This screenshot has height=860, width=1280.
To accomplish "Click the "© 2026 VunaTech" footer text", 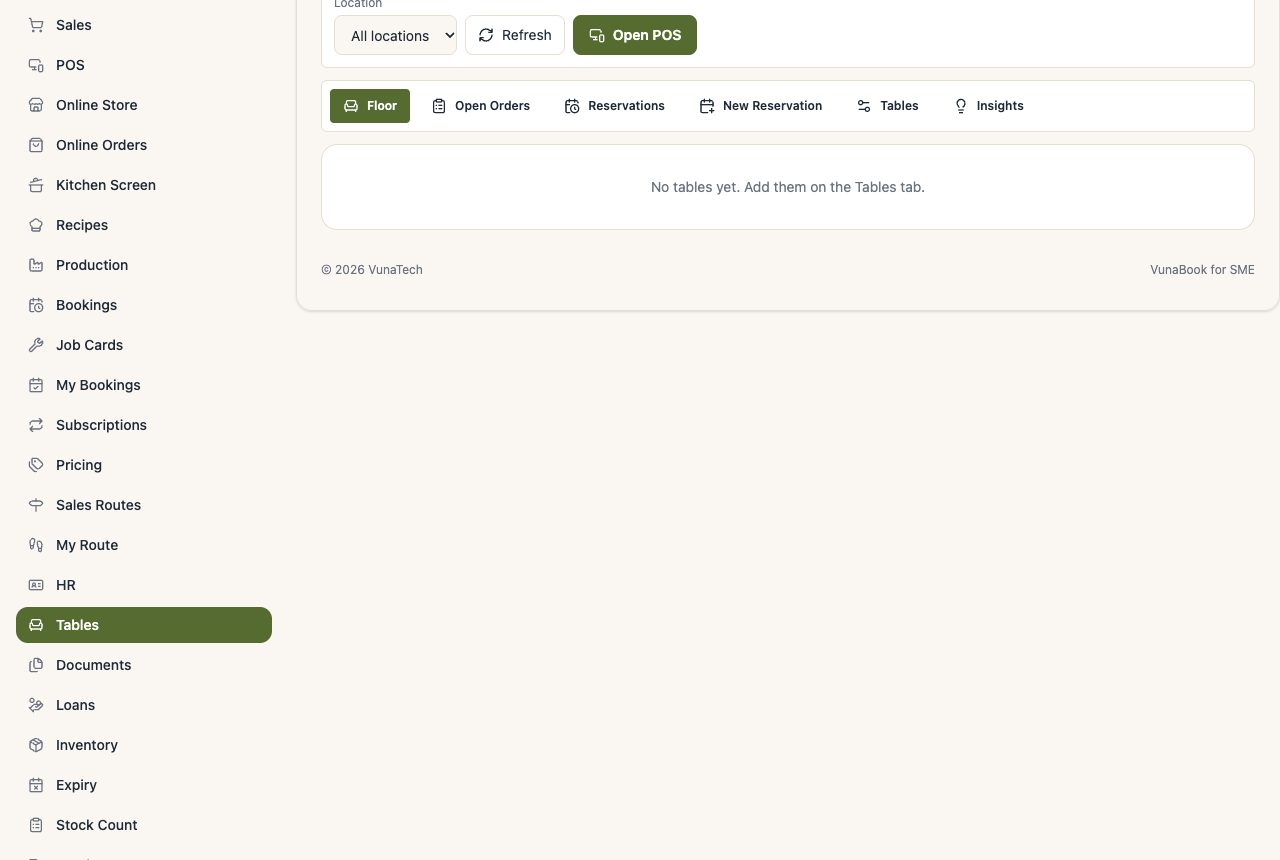I will tap(372, 270).
